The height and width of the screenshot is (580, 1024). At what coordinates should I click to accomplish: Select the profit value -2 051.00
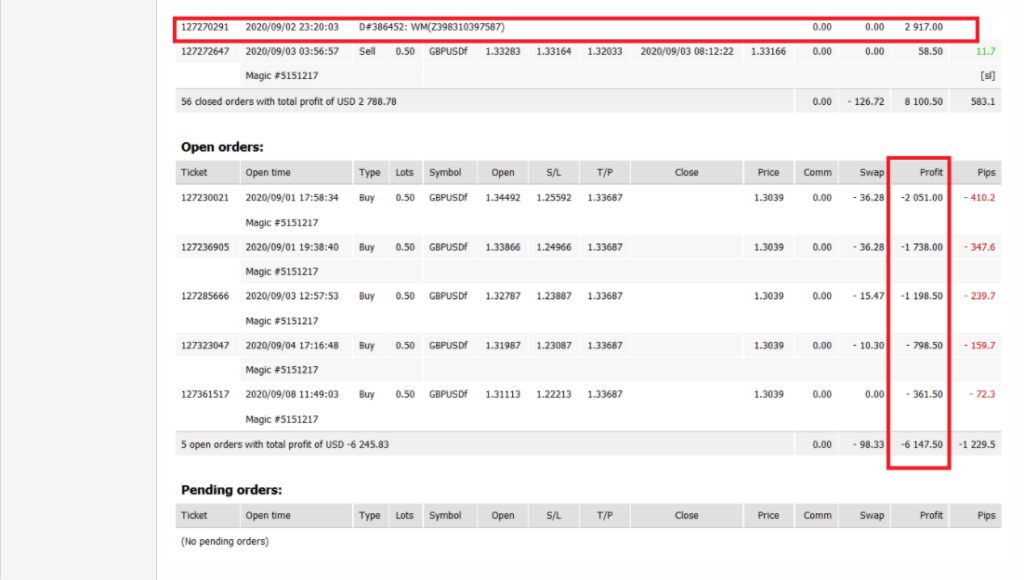pyautogui.click(x=921, y=198)
